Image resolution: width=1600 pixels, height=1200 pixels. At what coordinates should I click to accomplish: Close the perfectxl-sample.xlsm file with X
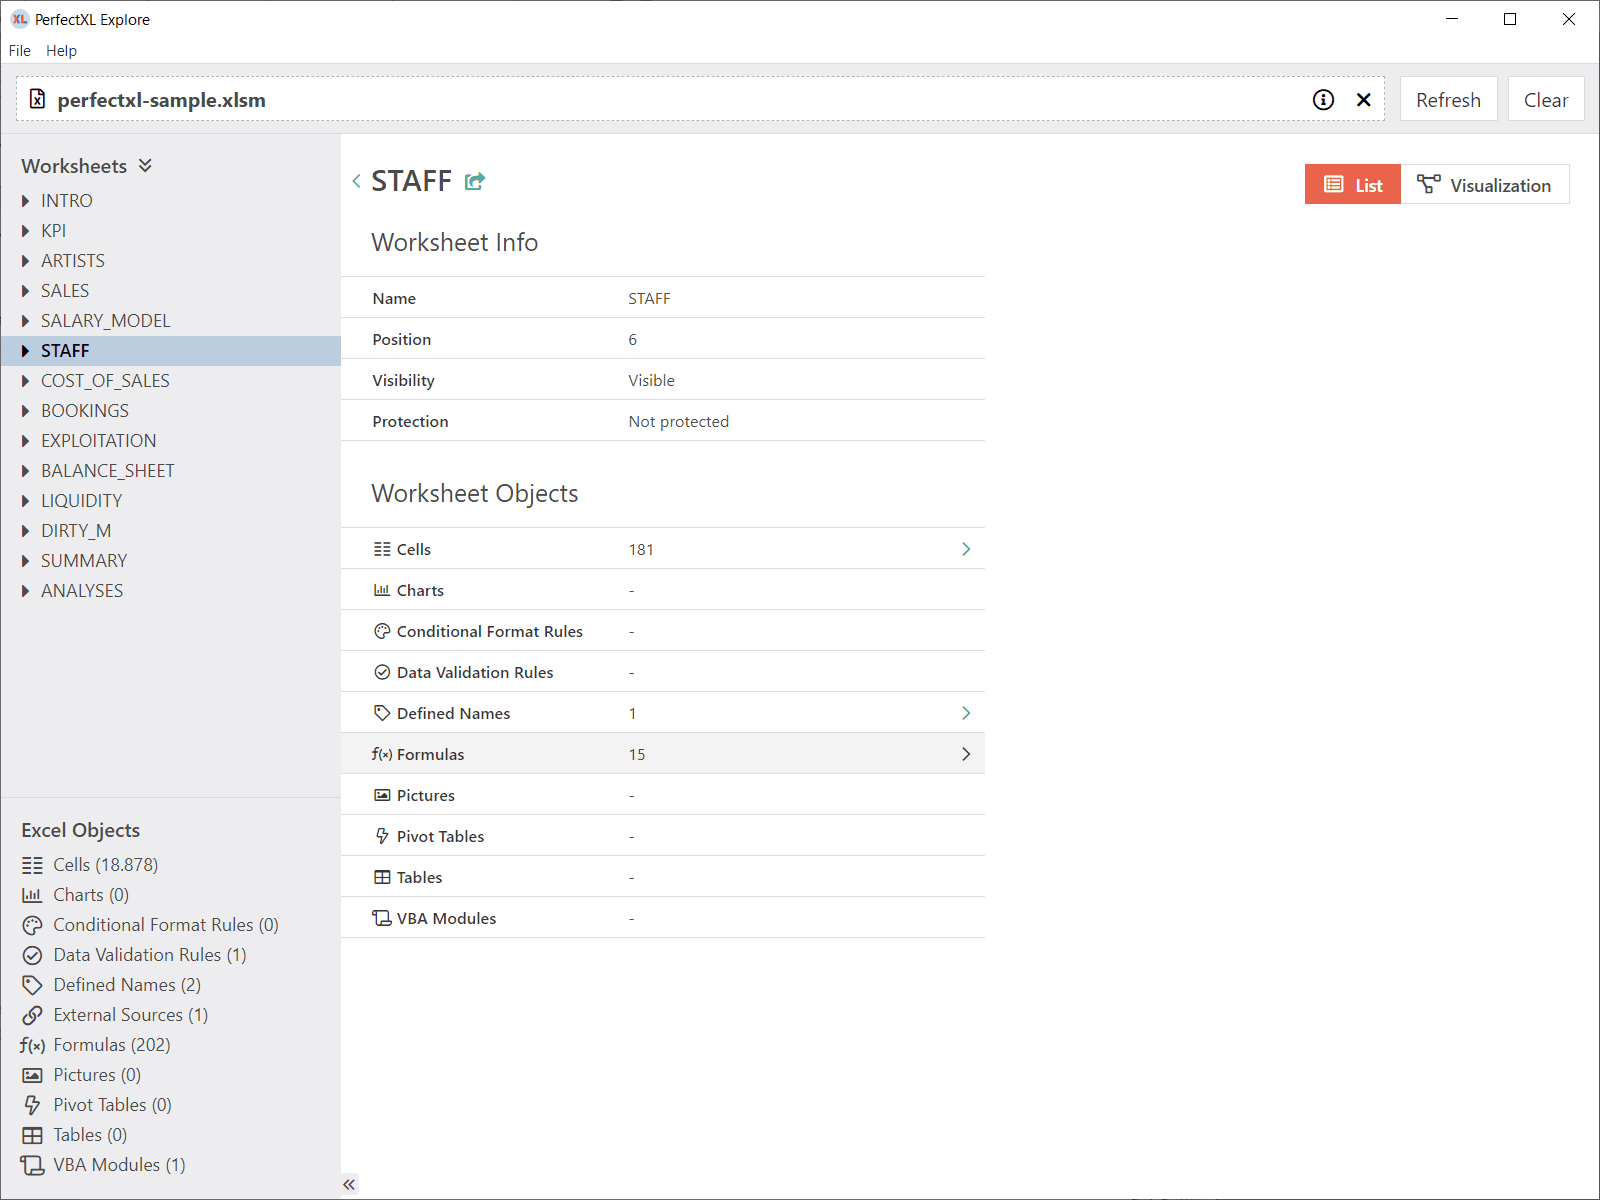click(1363, 100)
